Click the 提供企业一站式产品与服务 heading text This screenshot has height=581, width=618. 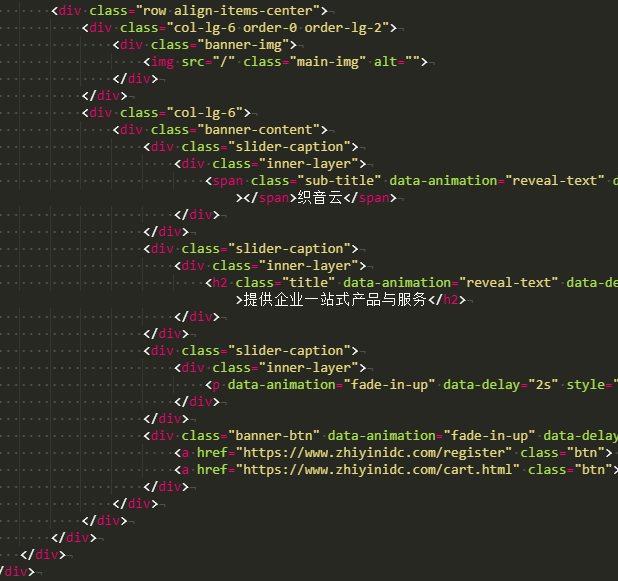pyautogui.click(x=335, y=300)
